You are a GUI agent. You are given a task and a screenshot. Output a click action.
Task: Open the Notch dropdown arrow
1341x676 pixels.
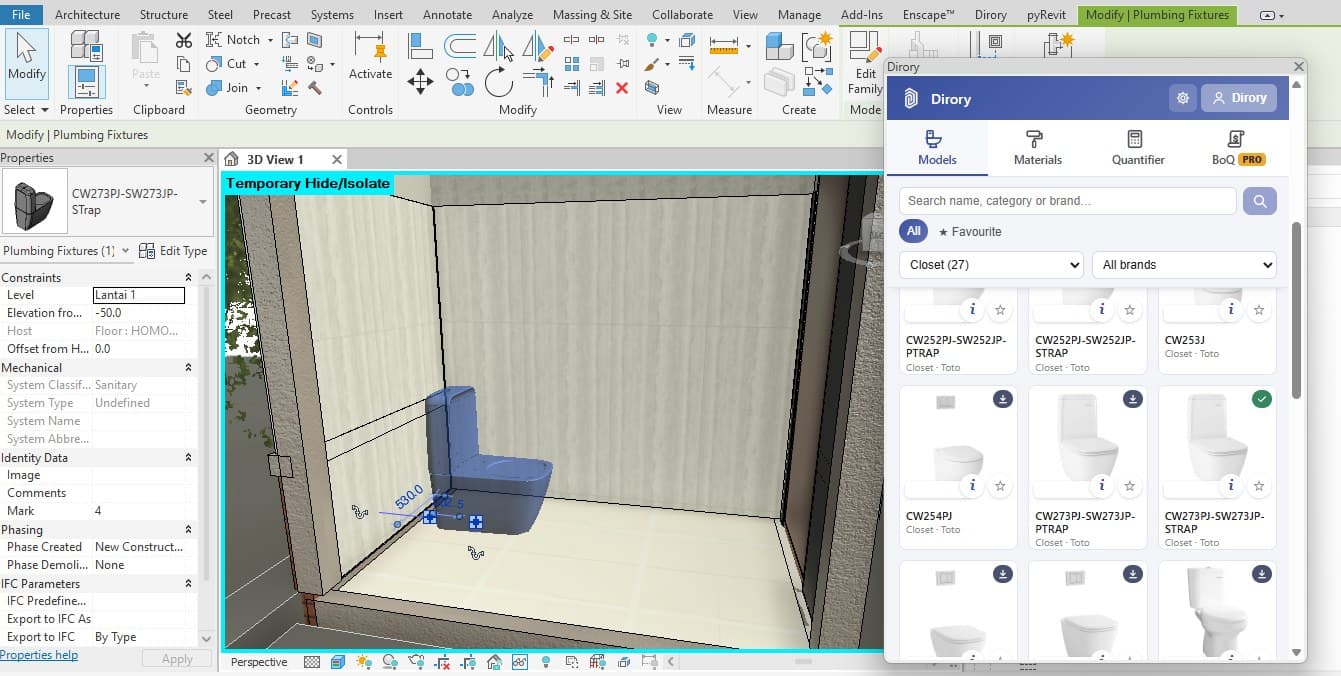[x=270, y=40]
